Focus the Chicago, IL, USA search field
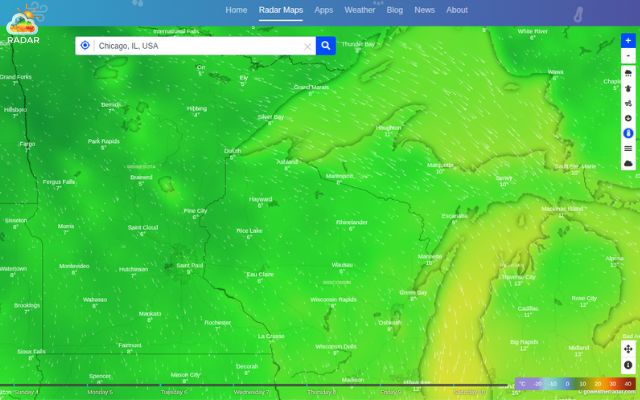 (198, 46)
